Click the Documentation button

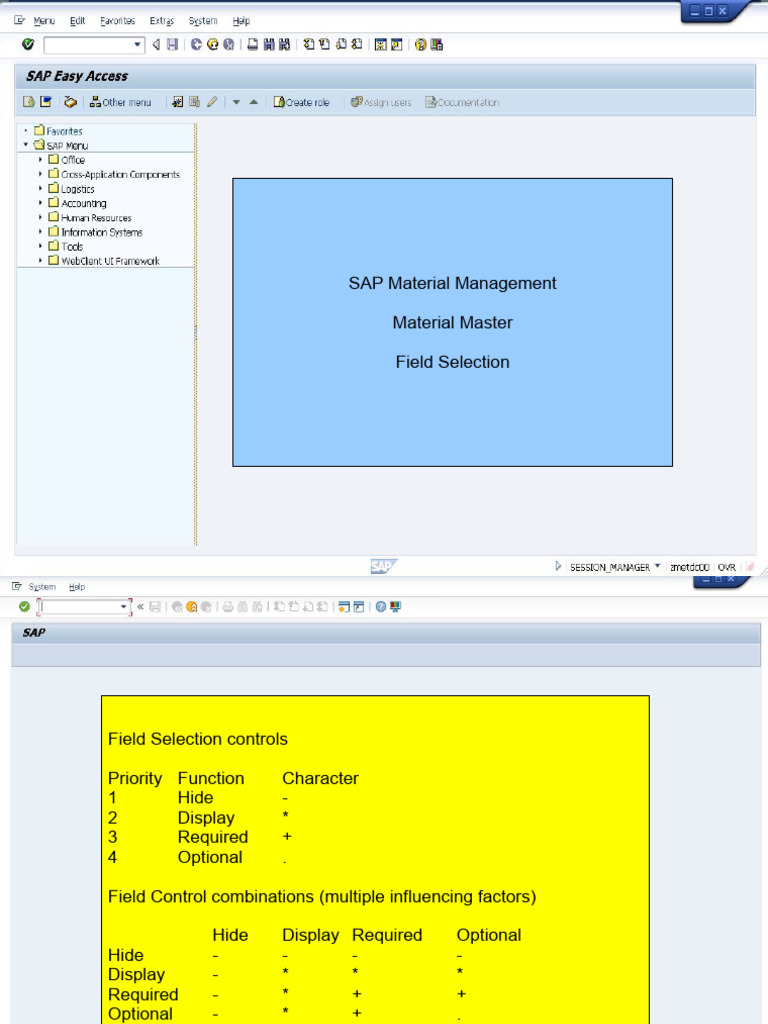pos(462,102)
